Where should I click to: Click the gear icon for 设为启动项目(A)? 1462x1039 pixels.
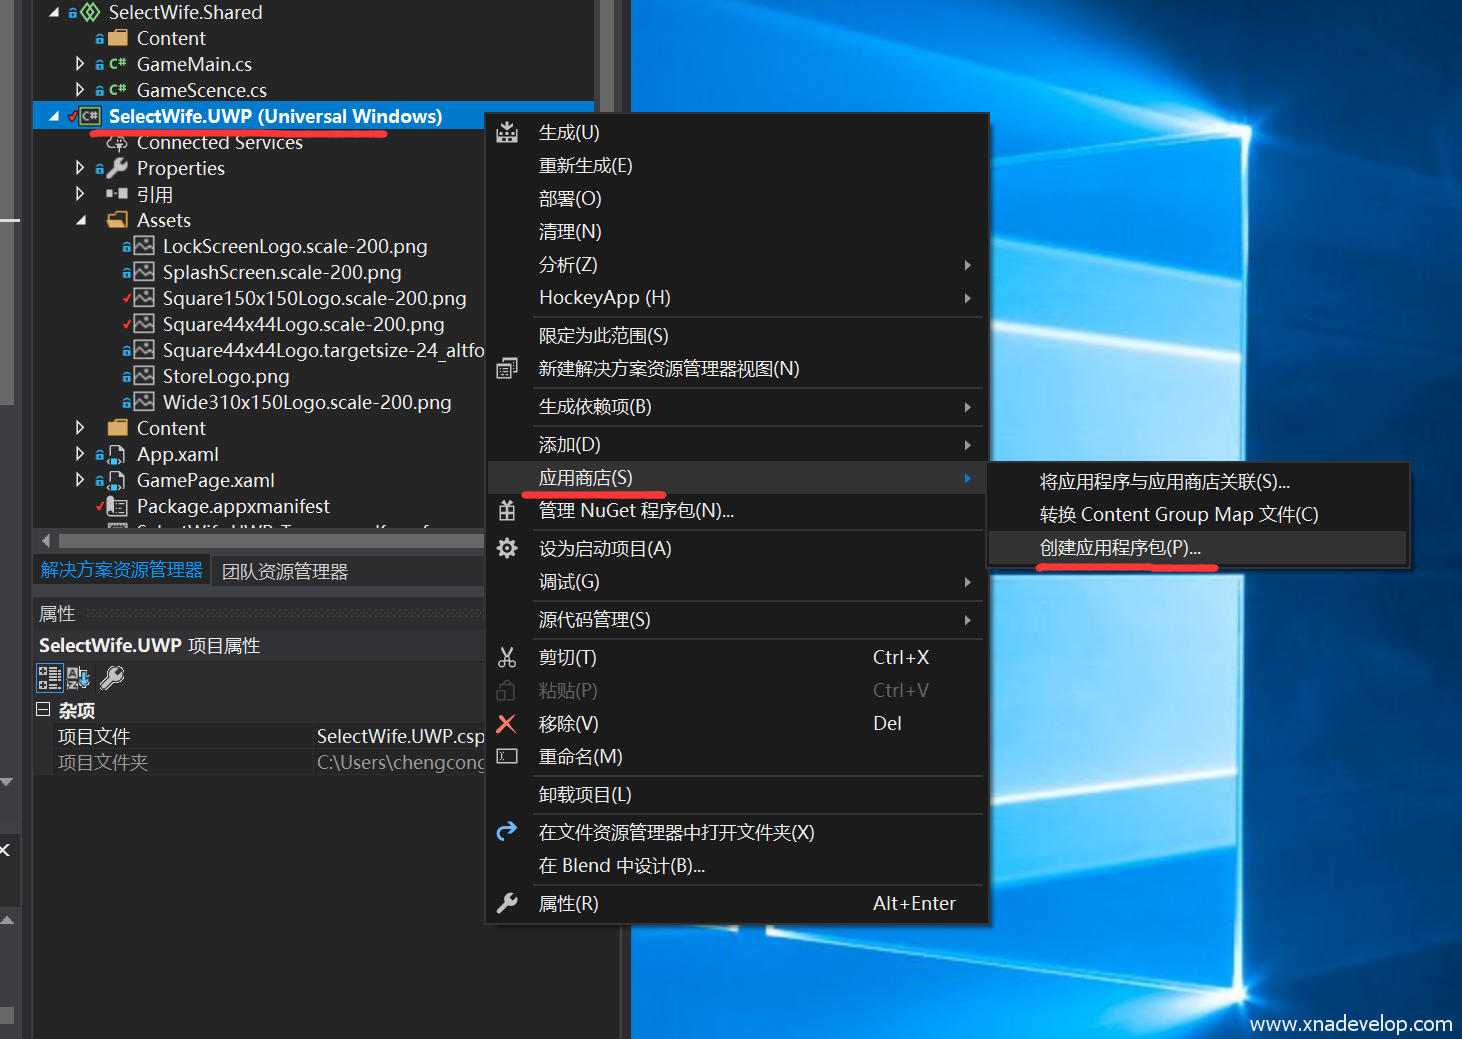coord(507,548)
